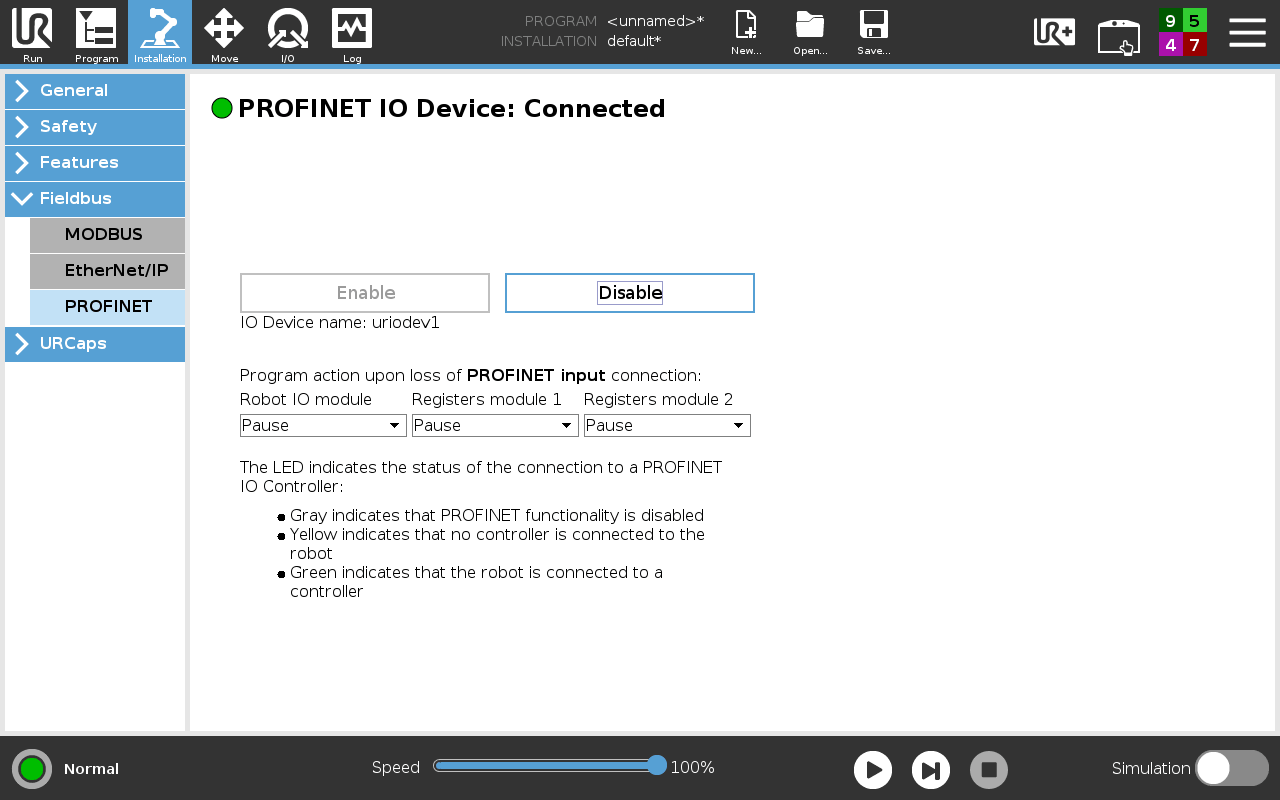The height and width of the screenshot is (800, 1280).
Task: Open the hamburger menu
Action: point(1247,32)
